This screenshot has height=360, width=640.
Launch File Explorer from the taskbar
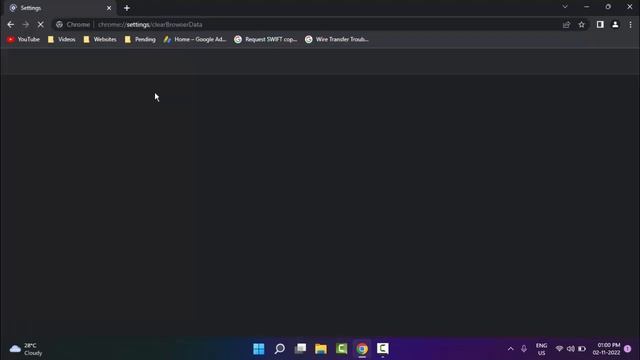click(321, 349)
